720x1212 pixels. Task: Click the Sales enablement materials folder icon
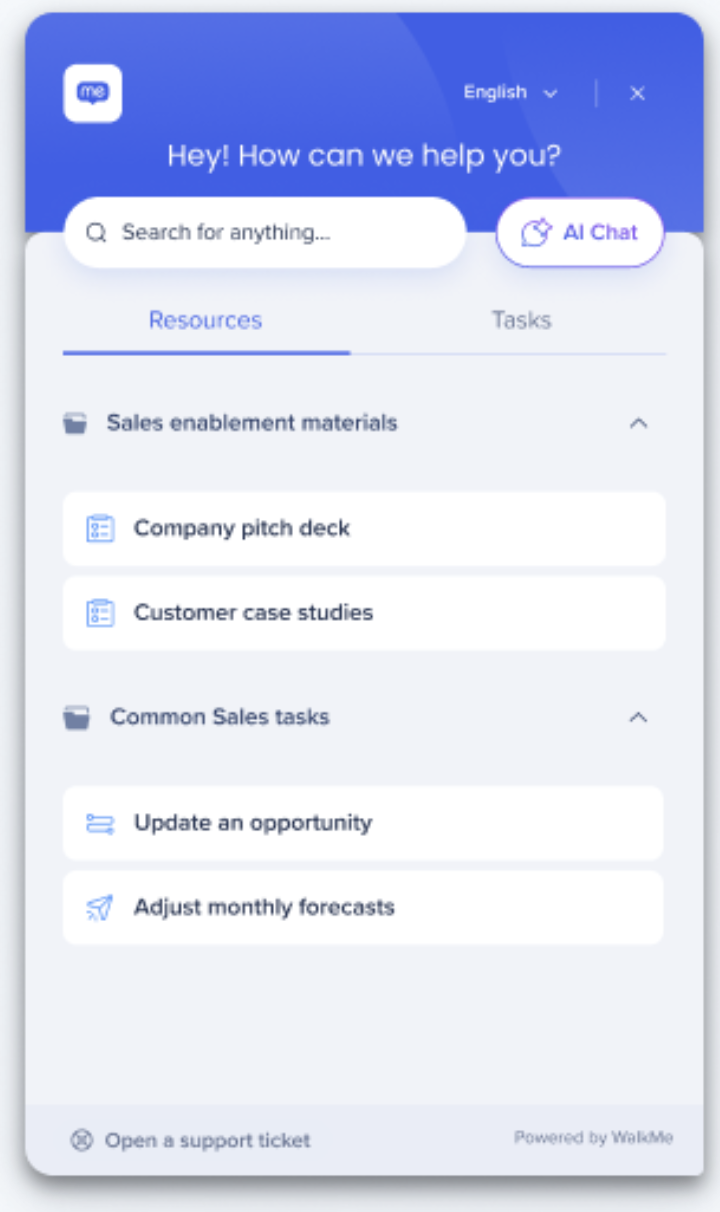click(75, 423)
